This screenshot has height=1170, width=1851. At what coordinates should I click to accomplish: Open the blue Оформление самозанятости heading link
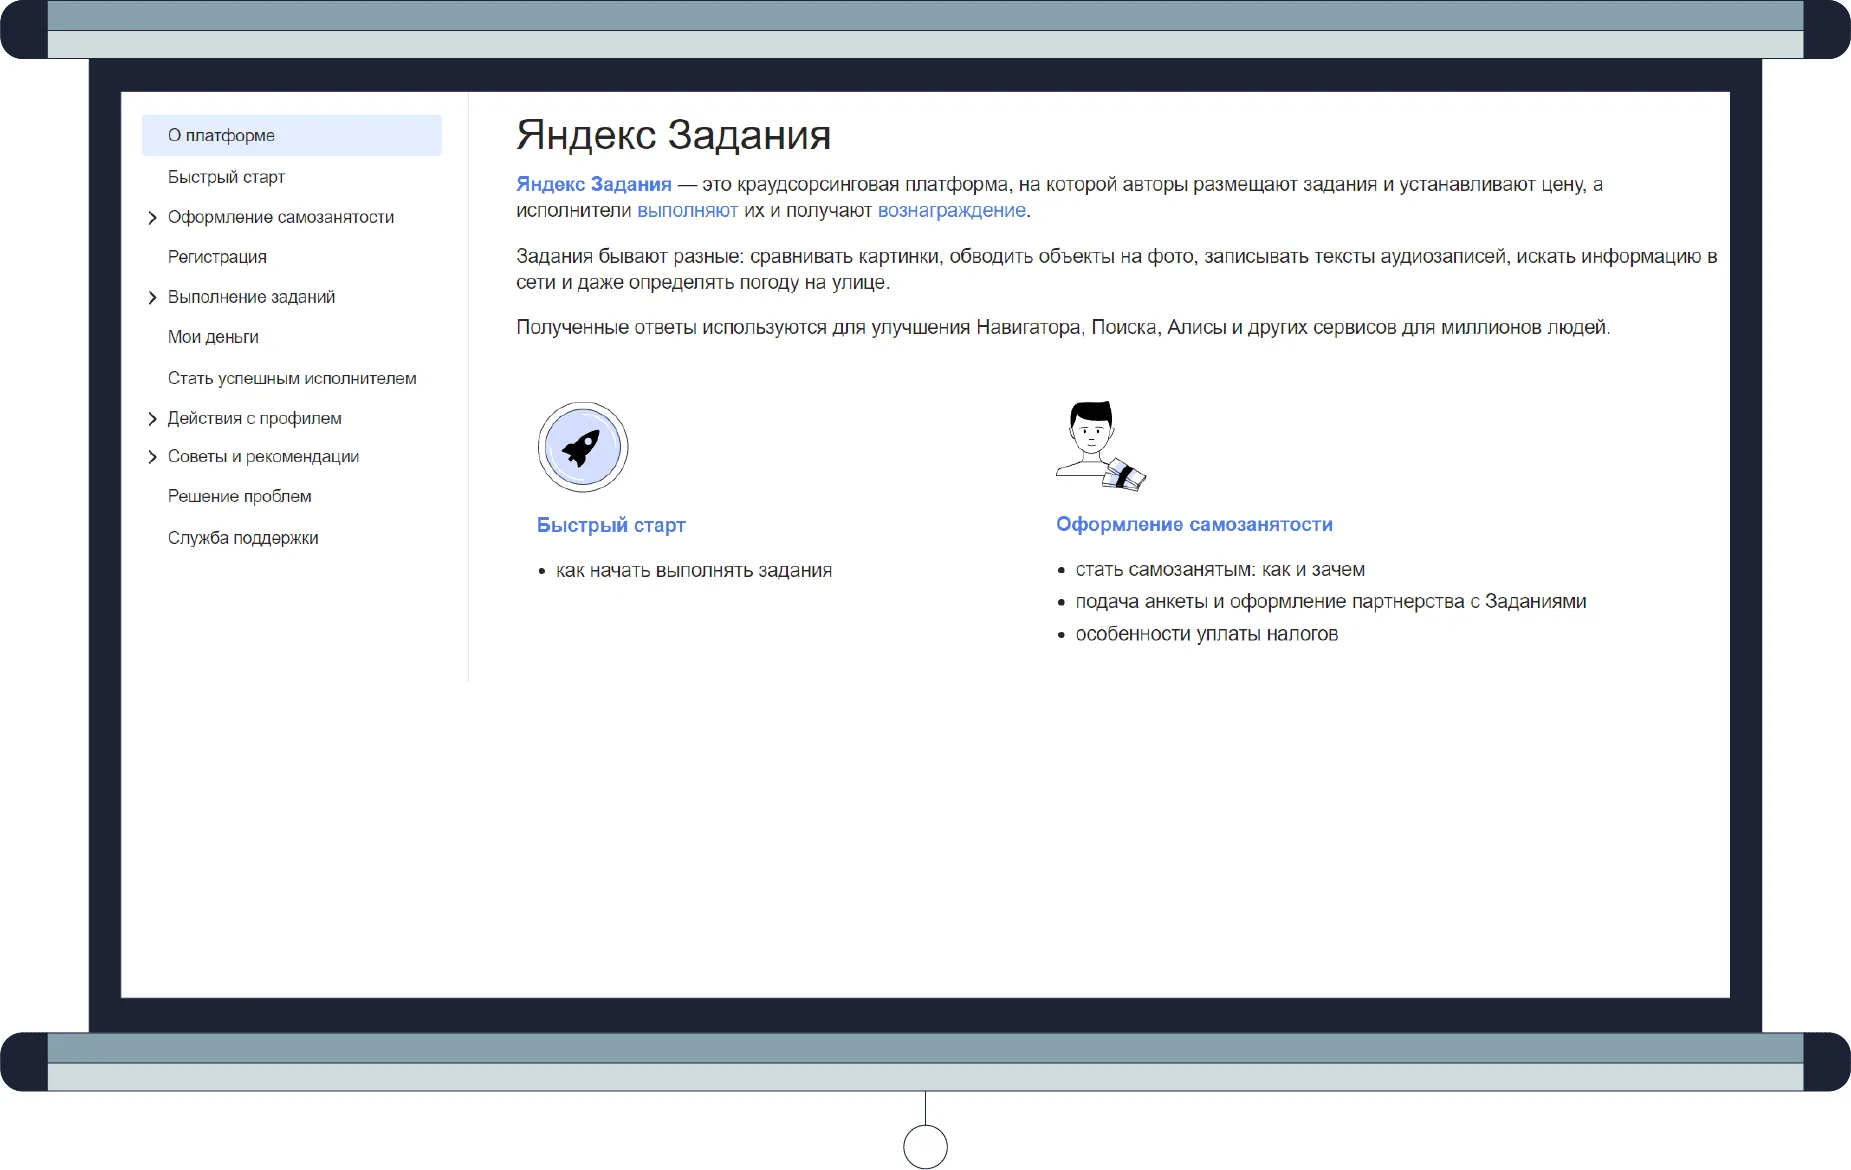(1194, 524)
